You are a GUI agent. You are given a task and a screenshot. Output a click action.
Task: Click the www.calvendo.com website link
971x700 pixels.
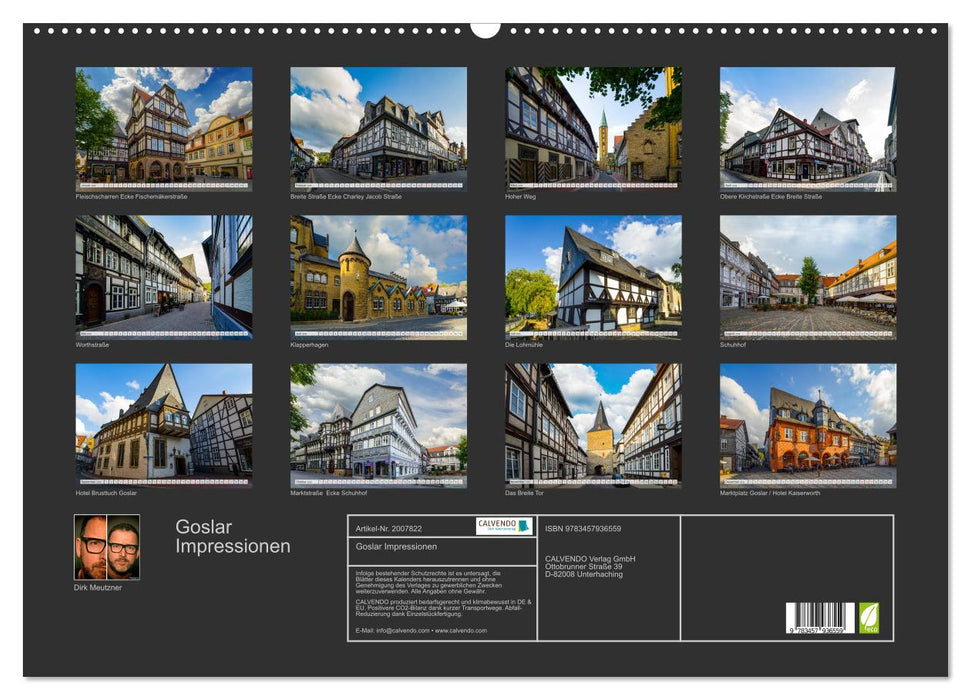click(x=460, y=632)
